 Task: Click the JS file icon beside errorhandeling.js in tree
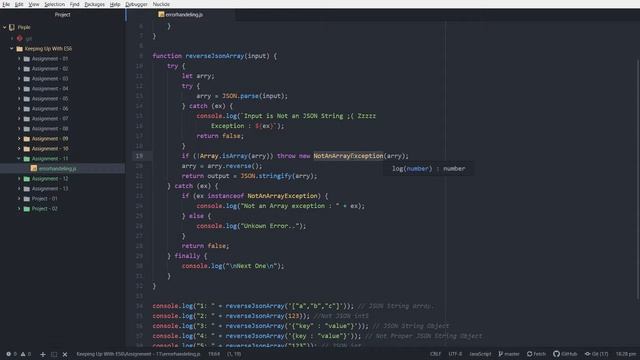[34, 169]
